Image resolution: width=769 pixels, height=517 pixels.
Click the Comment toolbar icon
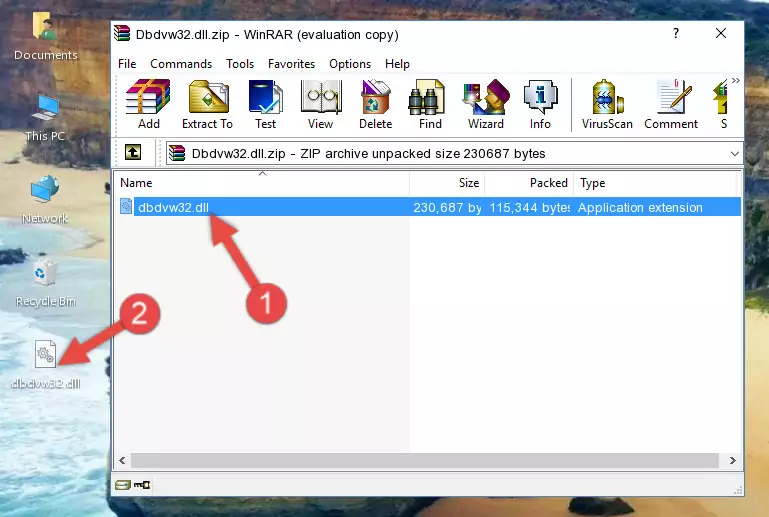tap(671, 104)
